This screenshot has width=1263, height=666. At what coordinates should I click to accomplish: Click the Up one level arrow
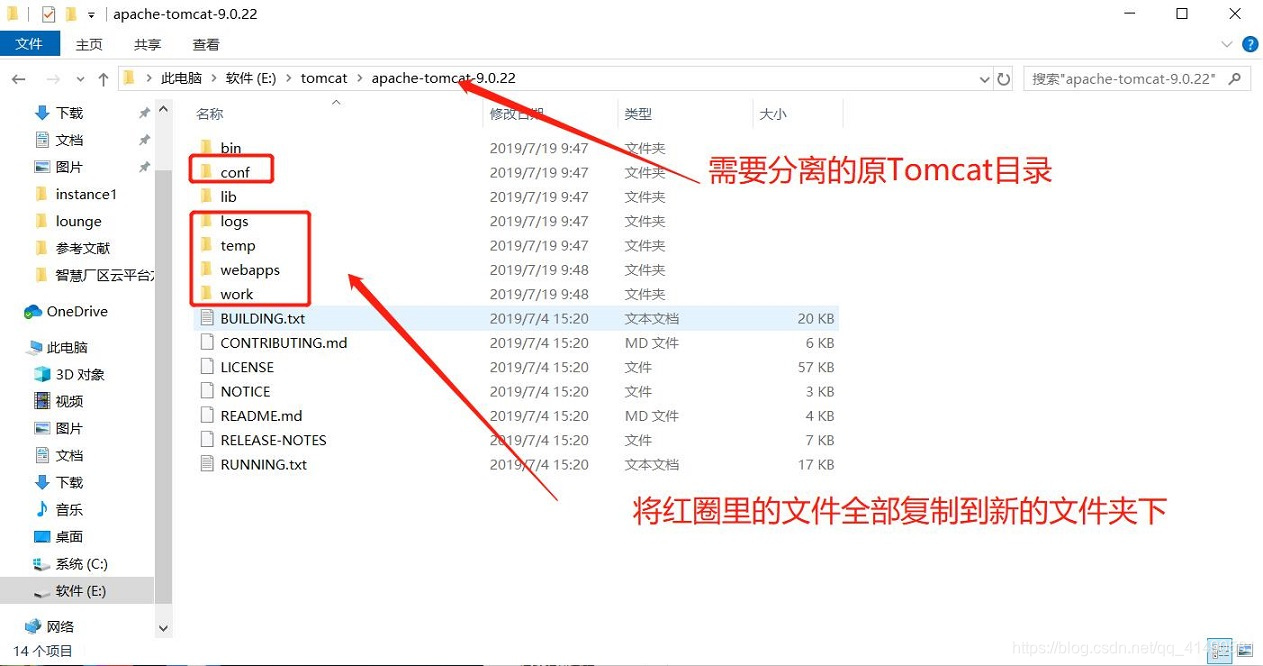click(x=103, y=79)
